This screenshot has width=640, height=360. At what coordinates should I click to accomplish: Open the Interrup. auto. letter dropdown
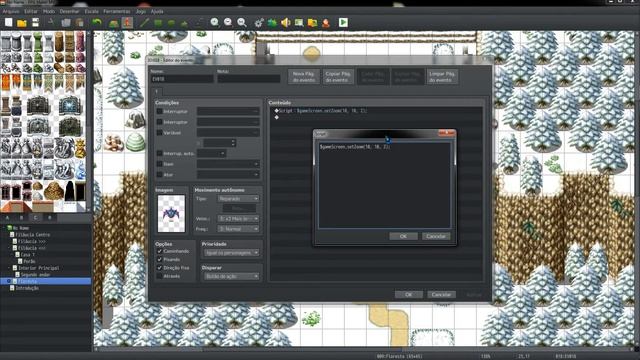(211, 153)
